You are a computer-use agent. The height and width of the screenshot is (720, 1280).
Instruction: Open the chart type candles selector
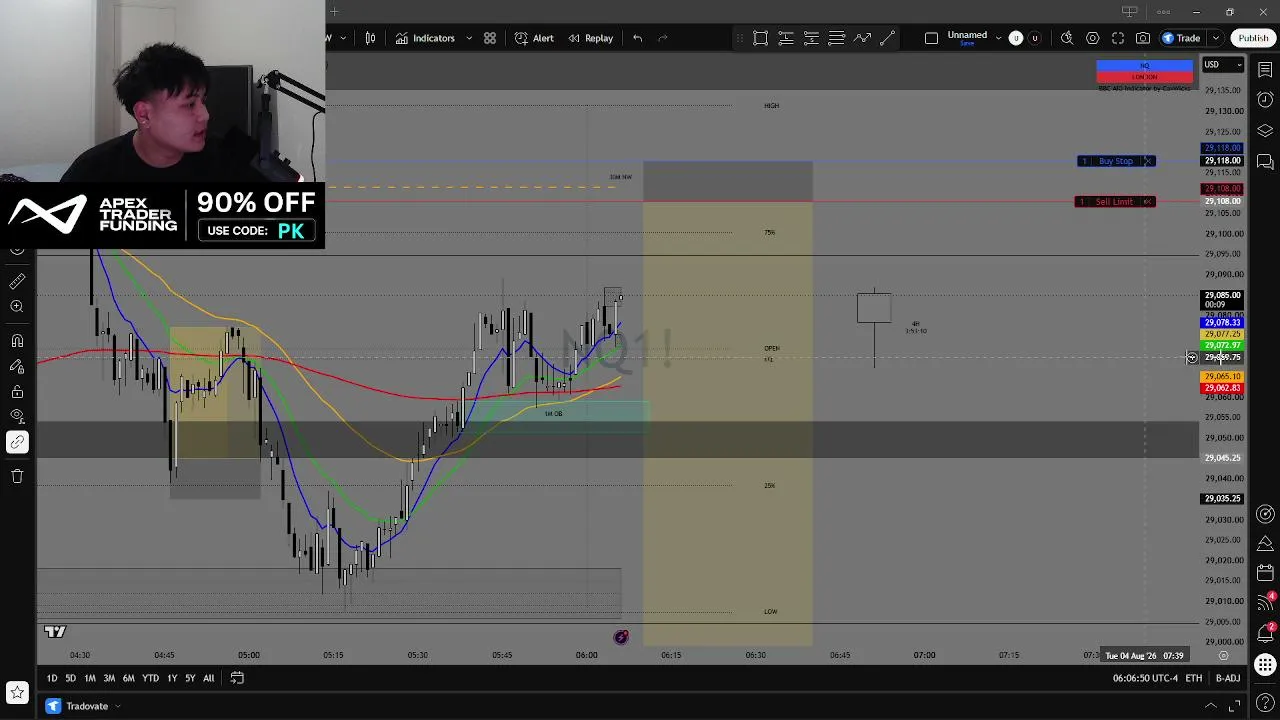tap(370, 38)
